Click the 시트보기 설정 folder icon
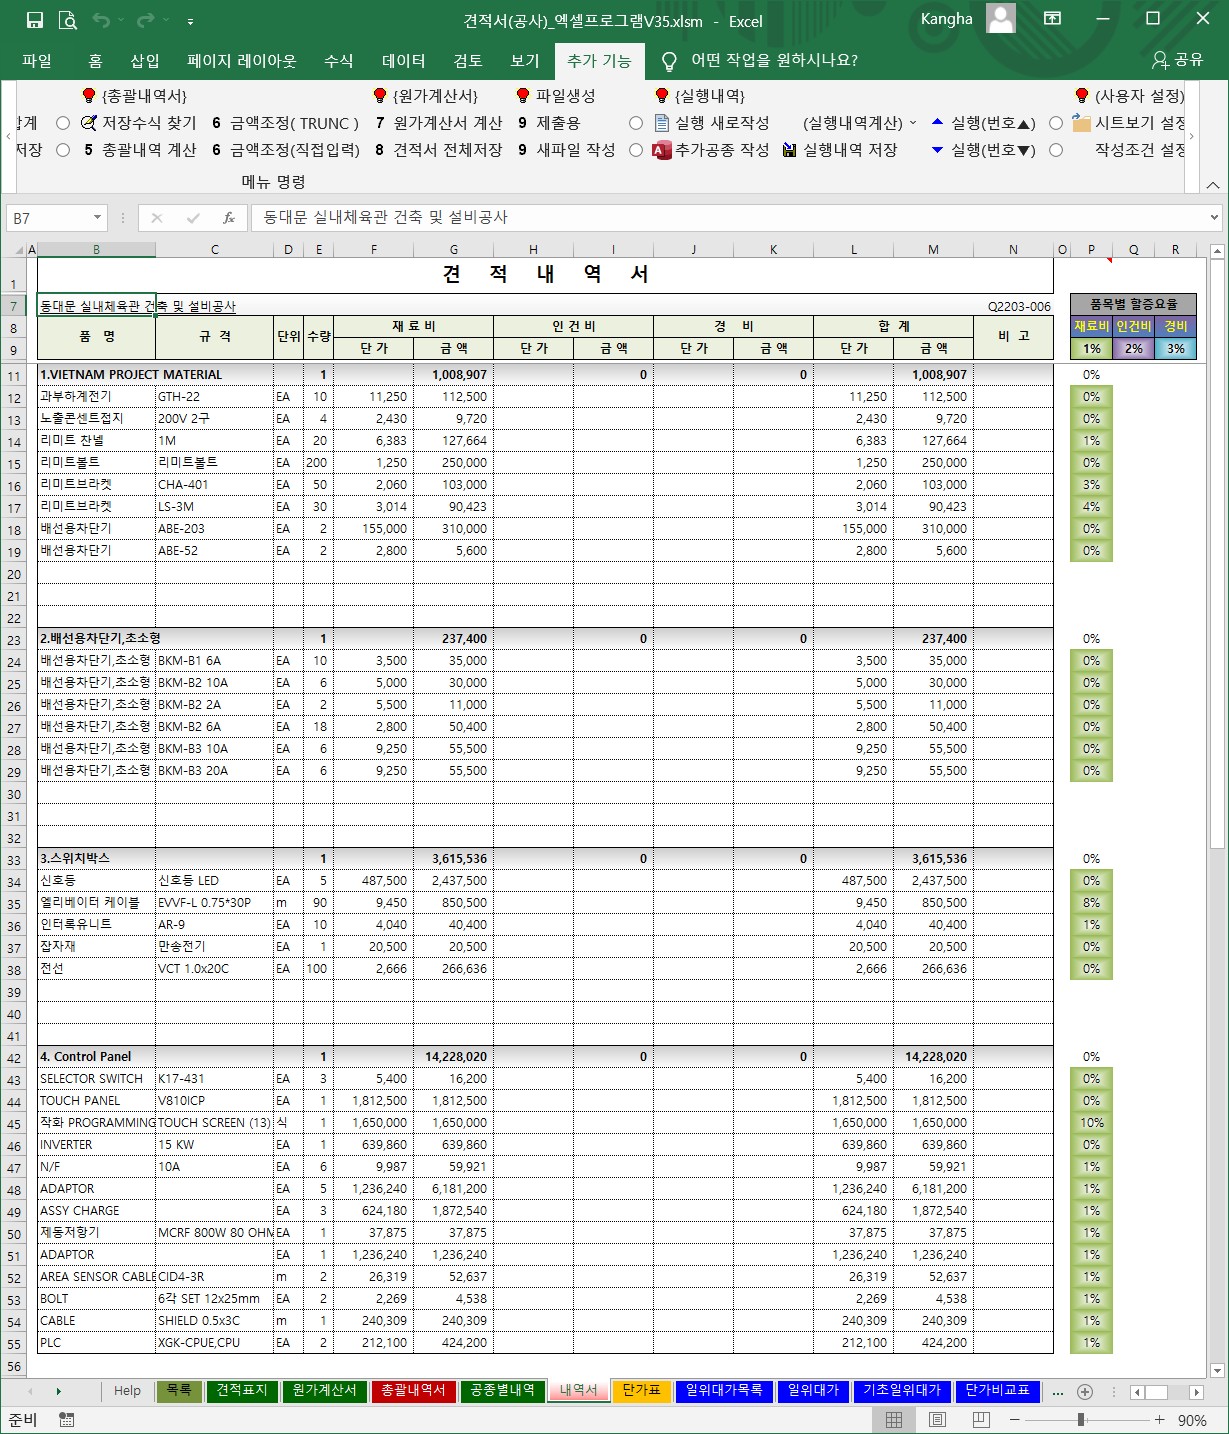This screenshot has height=1434, width=1229. 1081,123
